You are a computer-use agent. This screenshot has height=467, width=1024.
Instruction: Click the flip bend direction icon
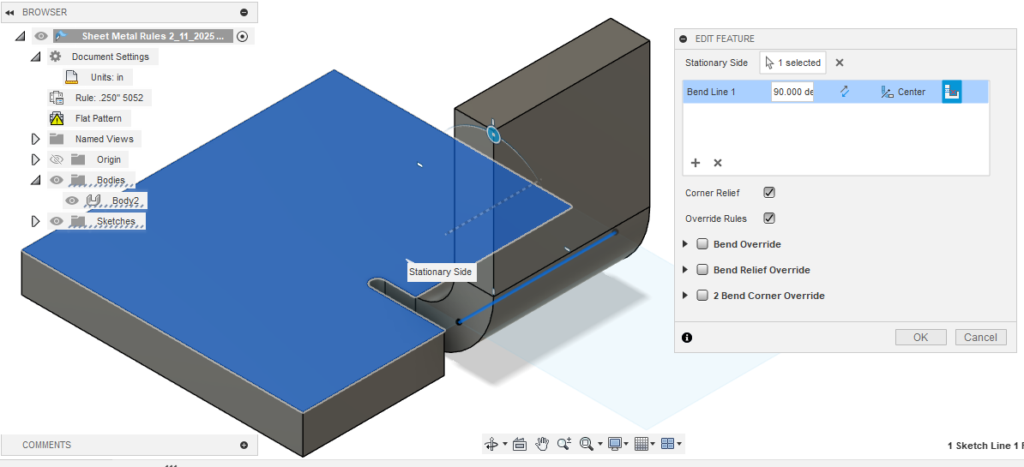pos(844,92)
